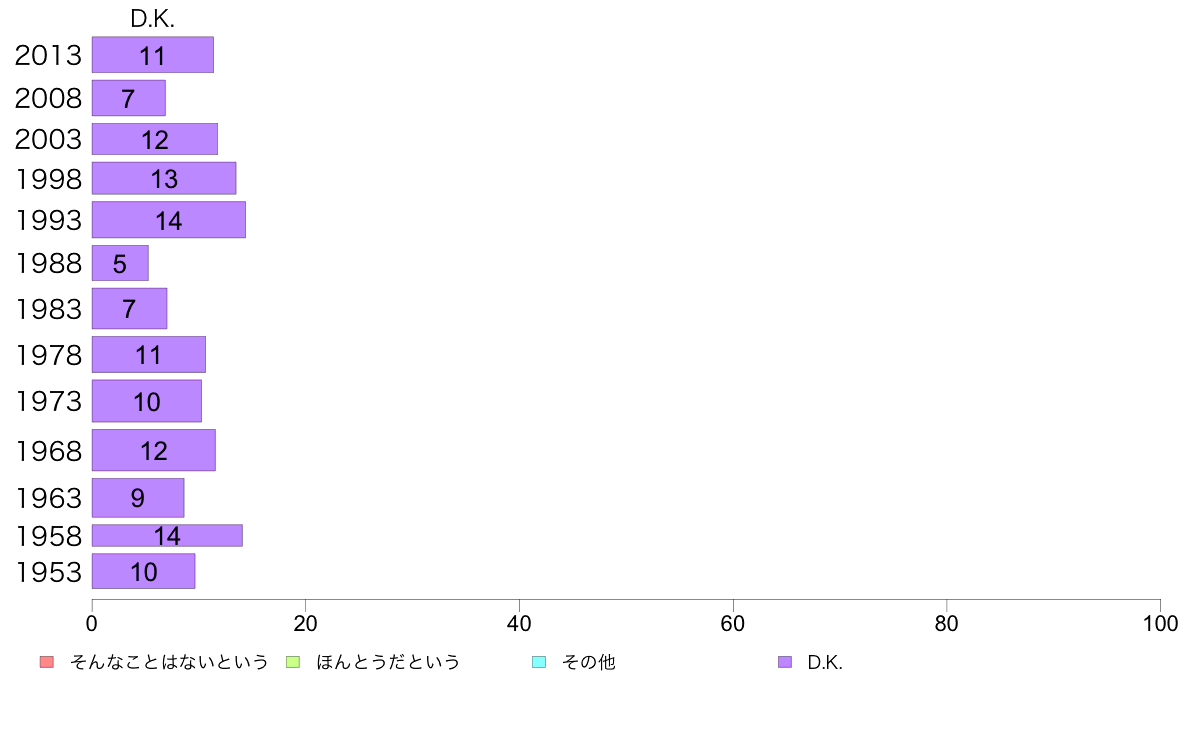Screen dimensions: 1188x736
Task: Click the 1998 bar showing 13
Action: (164, 178)
